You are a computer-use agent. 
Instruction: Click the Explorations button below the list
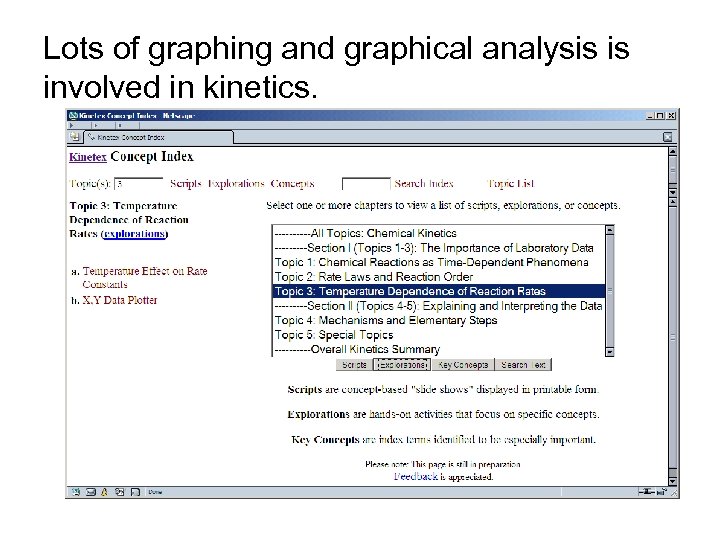pos(402,365)
